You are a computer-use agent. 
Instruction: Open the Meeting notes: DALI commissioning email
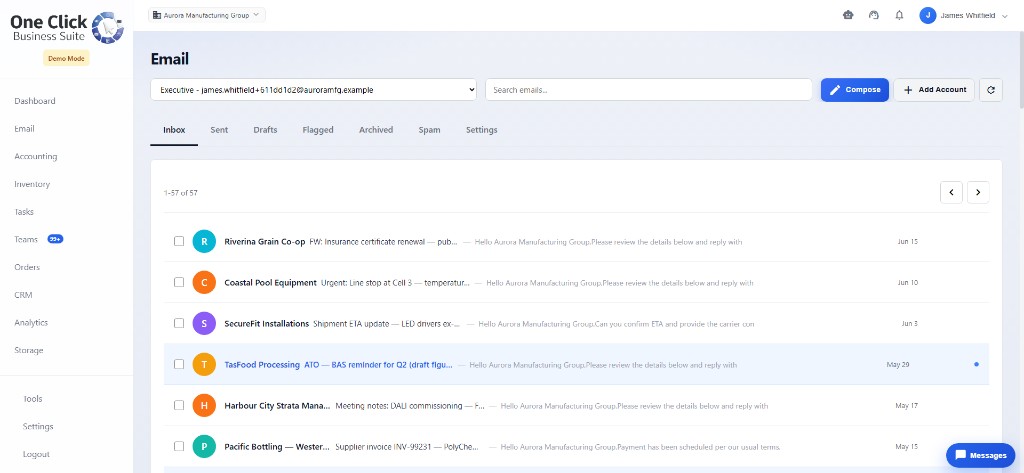pyautogui.click(x=410, y=406)
